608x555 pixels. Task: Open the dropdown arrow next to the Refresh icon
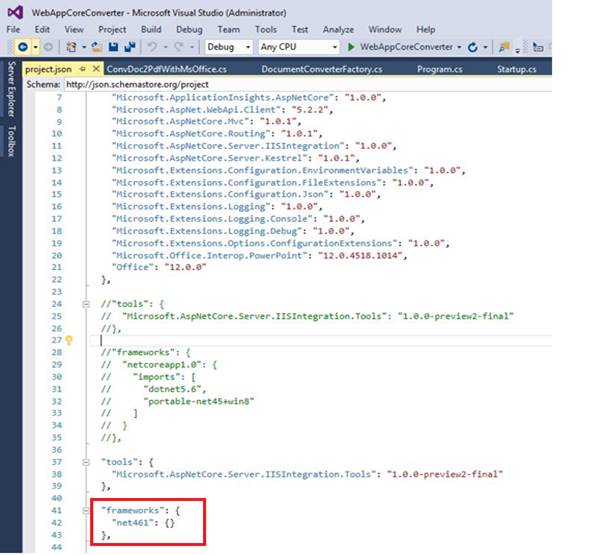point(485,47)
